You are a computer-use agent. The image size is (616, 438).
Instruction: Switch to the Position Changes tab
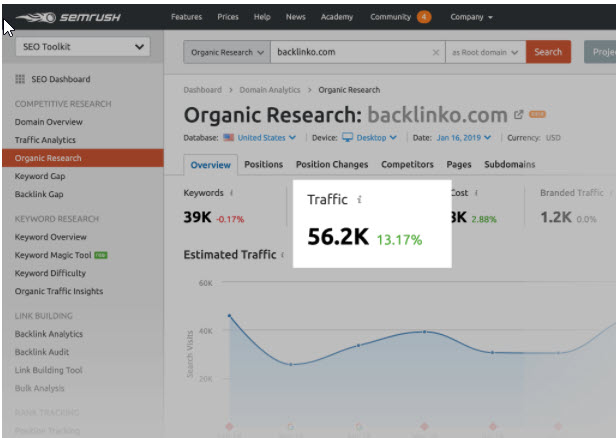click(x=332, y=165)
